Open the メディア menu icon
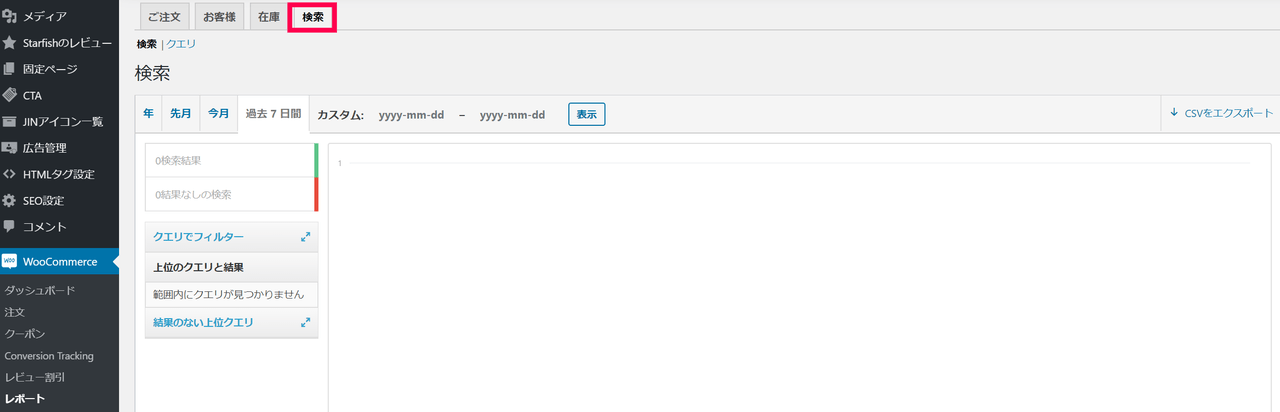This screenshot has height=412, width=1280. (x=9, y=16)
